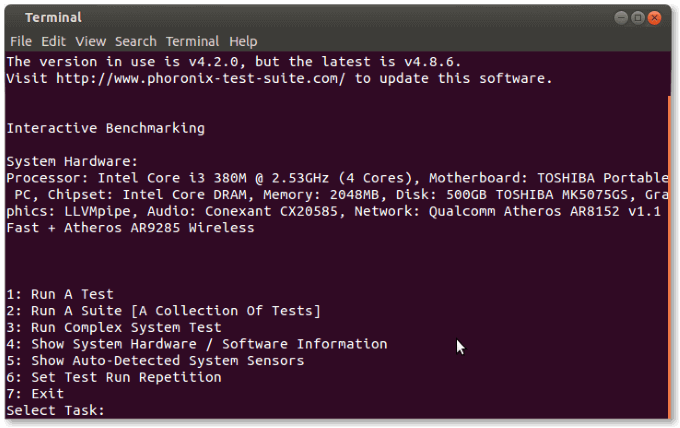Click the phoronix-test-suite.com URL
680x428 pixels.
tap(195, 78)
